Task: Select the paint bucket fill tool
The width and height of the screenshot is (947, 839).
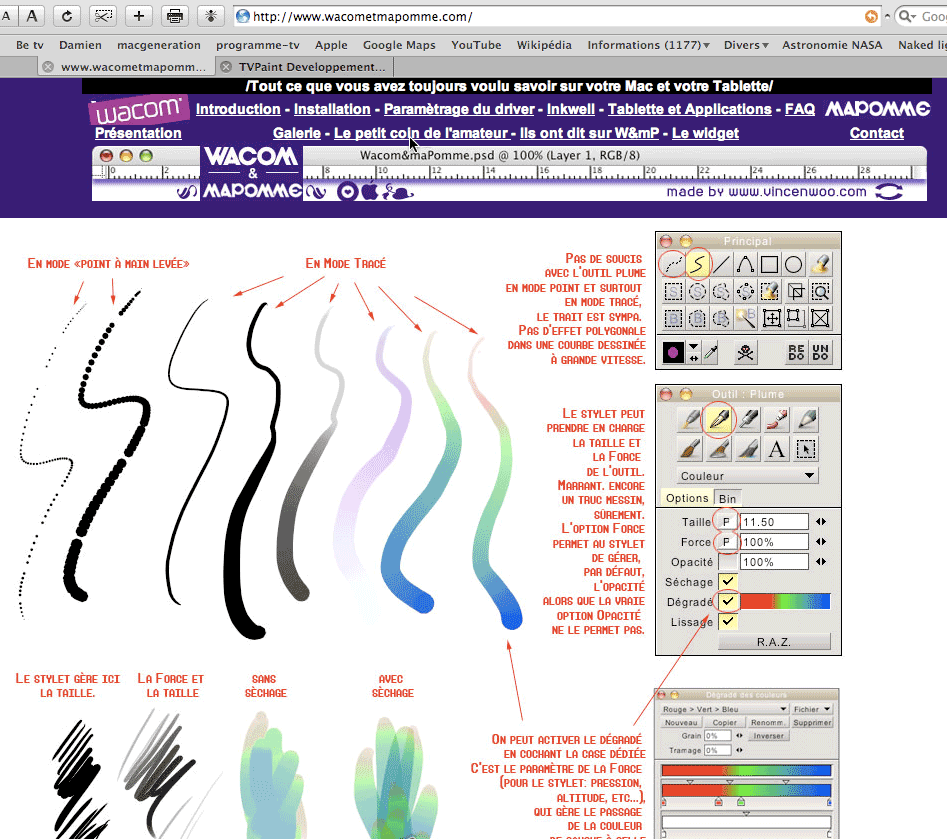Action: coord(820,265)
